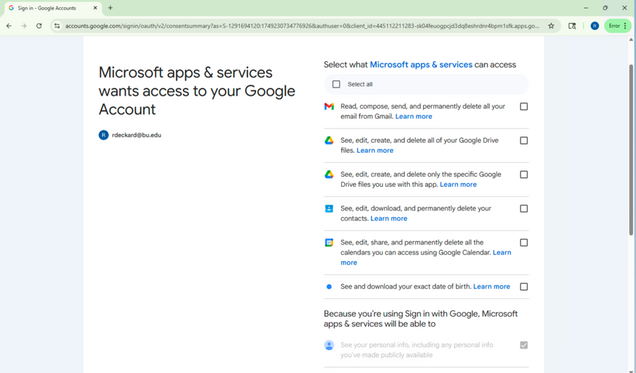Click the Microsoft apps & services link

[x=421, y=65]
